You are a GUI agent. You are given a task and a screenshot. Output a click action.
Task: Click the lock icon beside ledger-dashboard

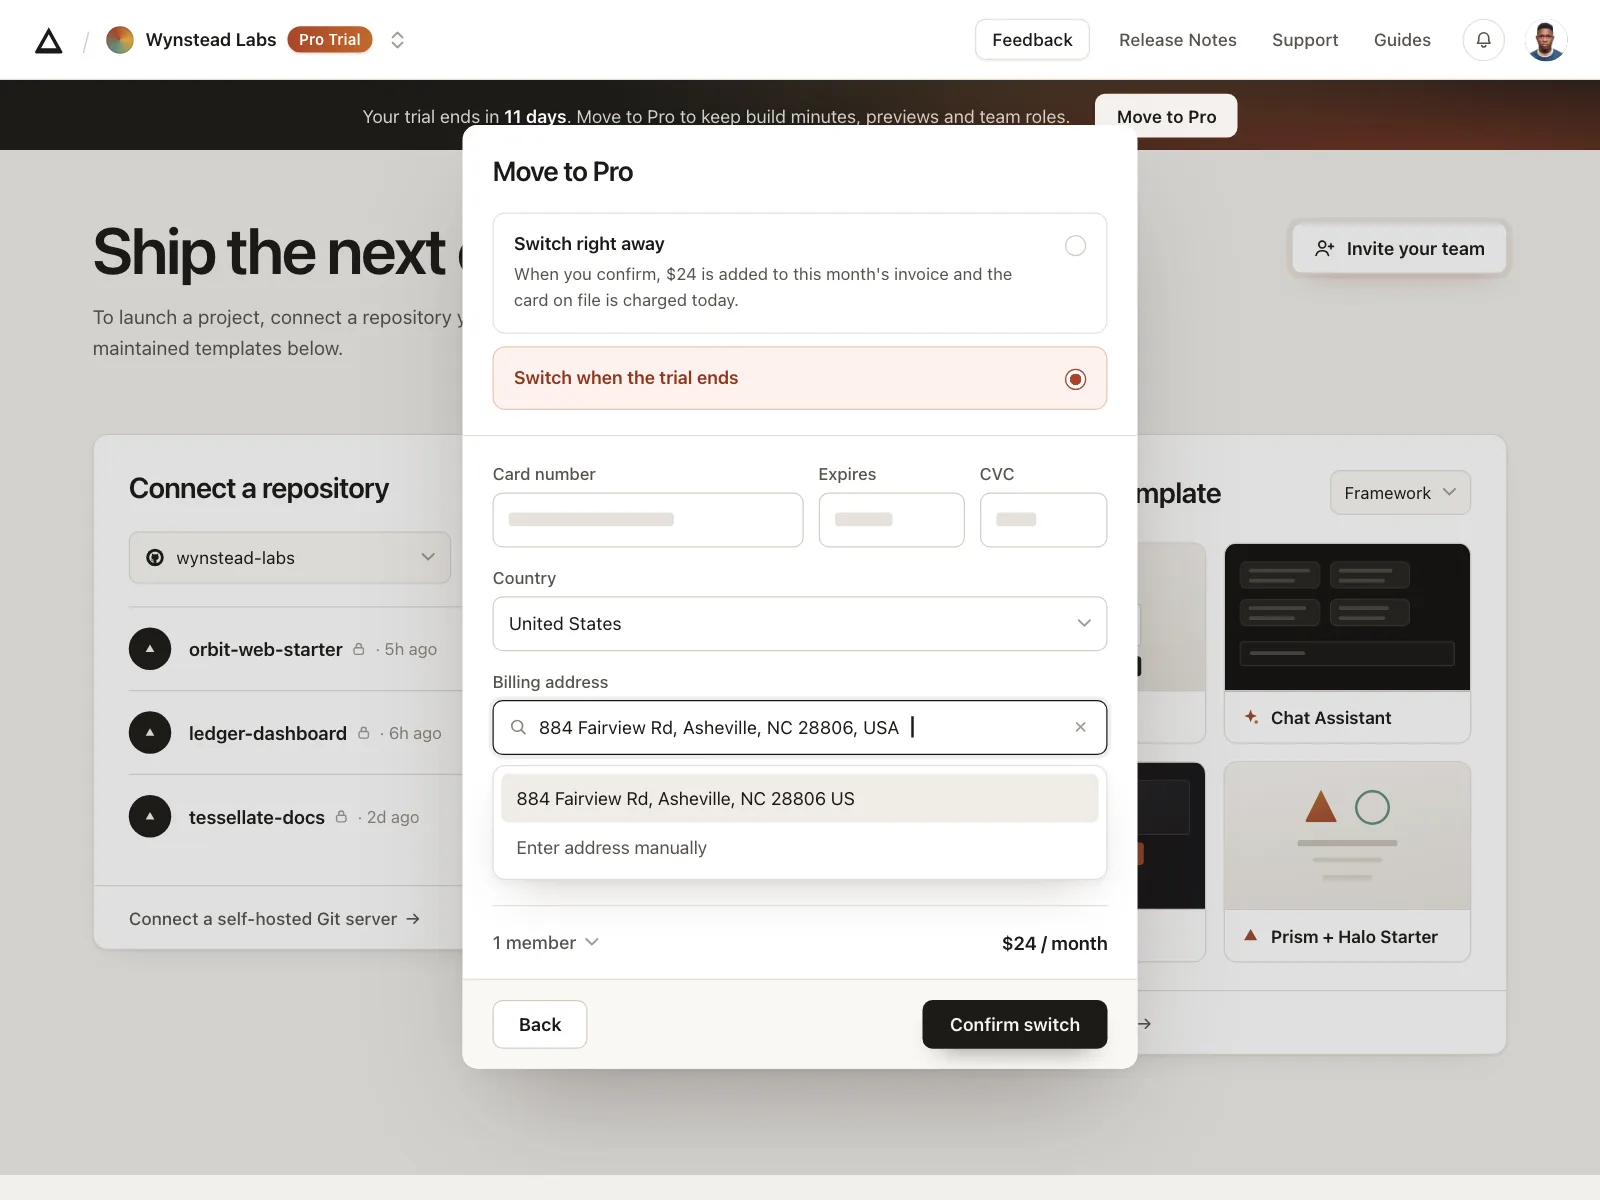[364, 733]
